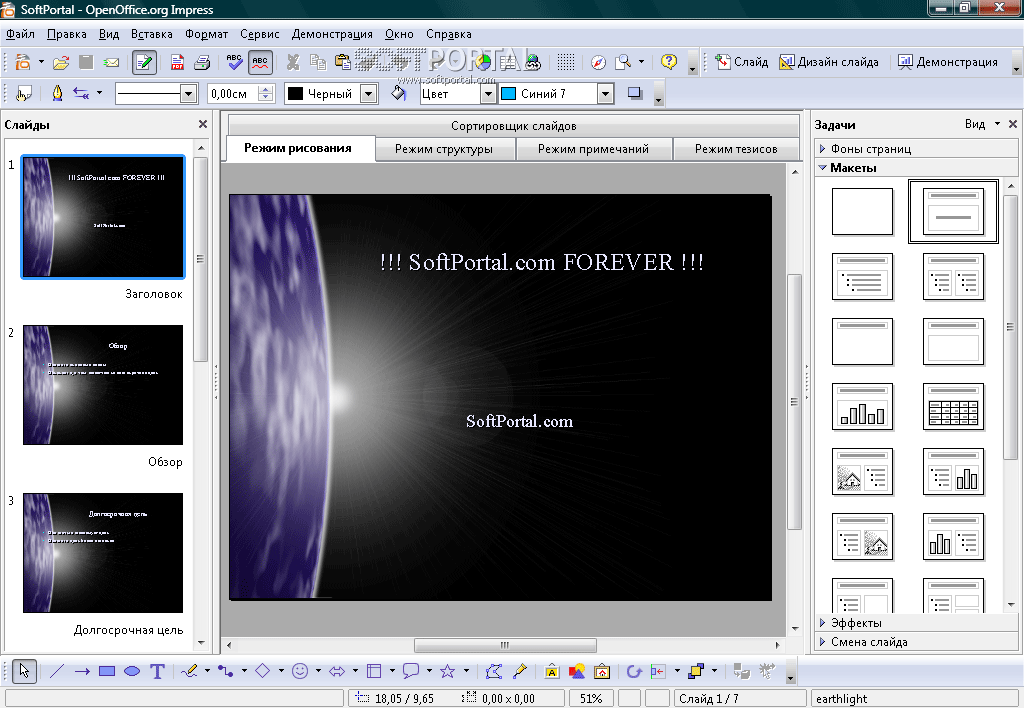Select the Ellipse drawing tool
This screenshot has width=1024, height=708.
click(132, 671)
